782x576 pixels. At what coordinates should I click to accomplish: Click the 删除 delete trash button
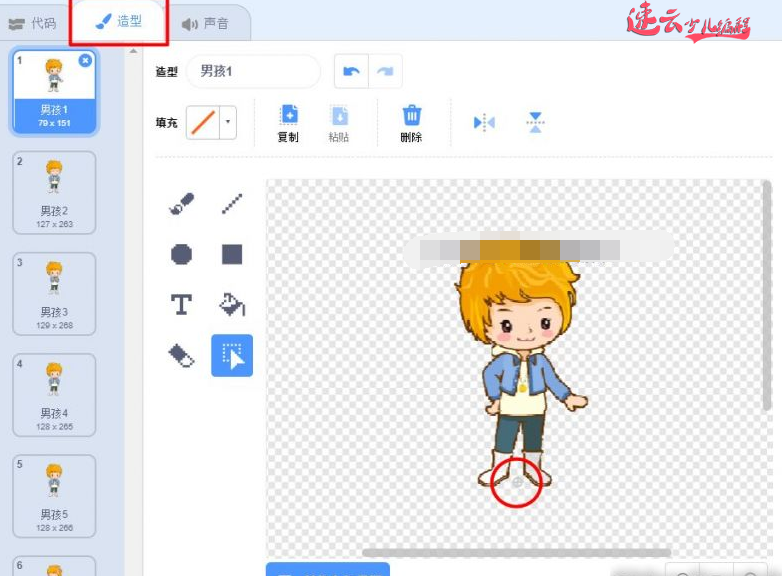(x=411, y=123)
